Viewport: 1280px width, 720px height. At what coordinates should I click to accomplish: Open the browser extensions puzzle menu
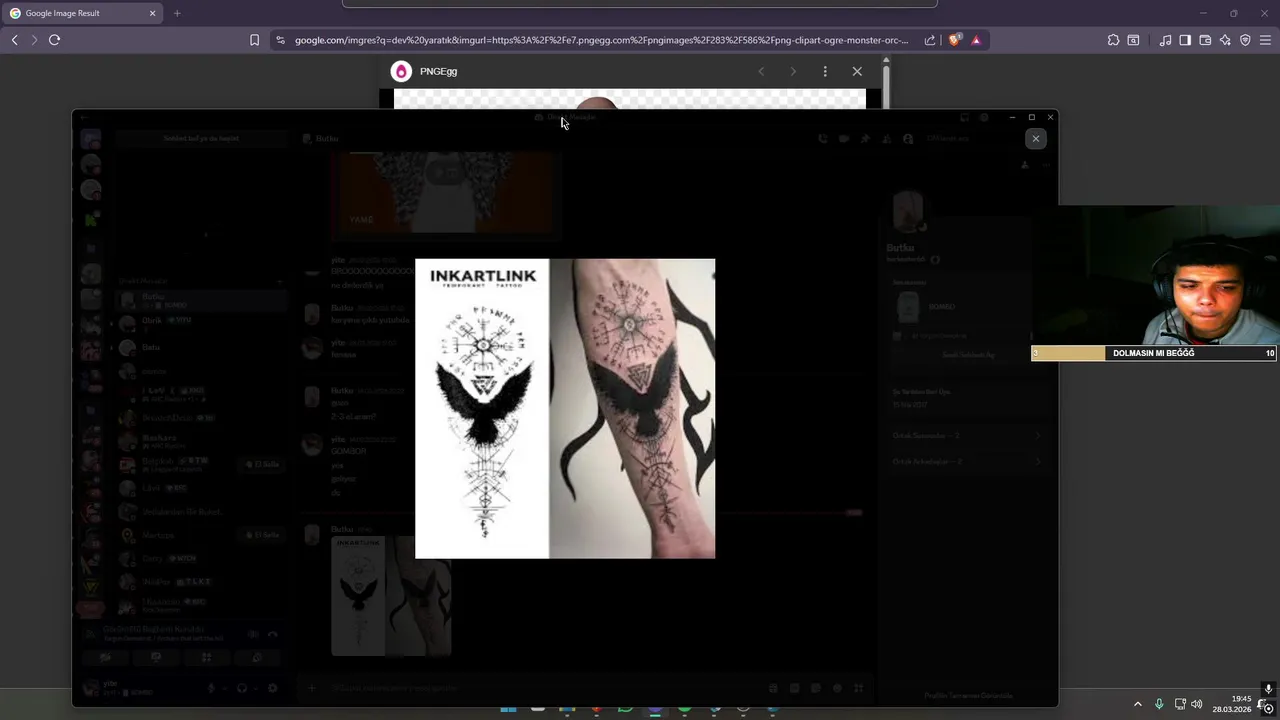click(1113, 40)
